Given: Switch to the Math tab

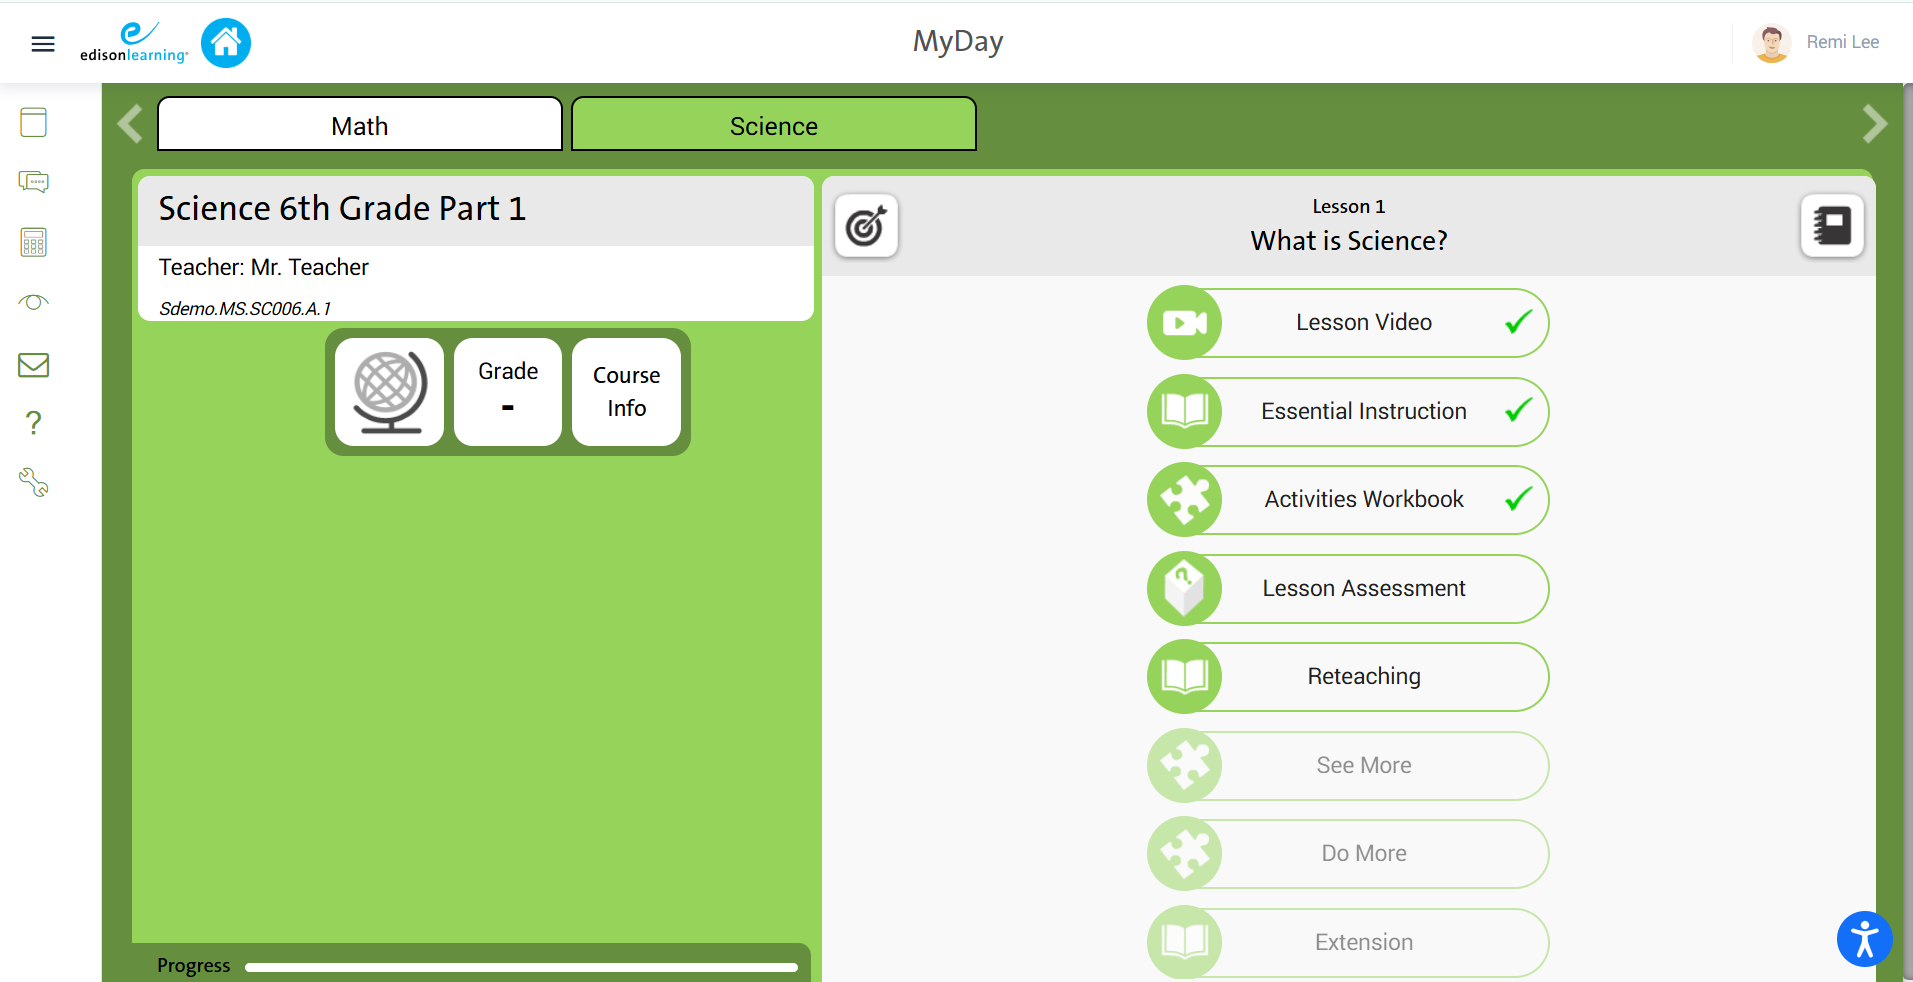Looking at the screenshot, I should (360, 124).
